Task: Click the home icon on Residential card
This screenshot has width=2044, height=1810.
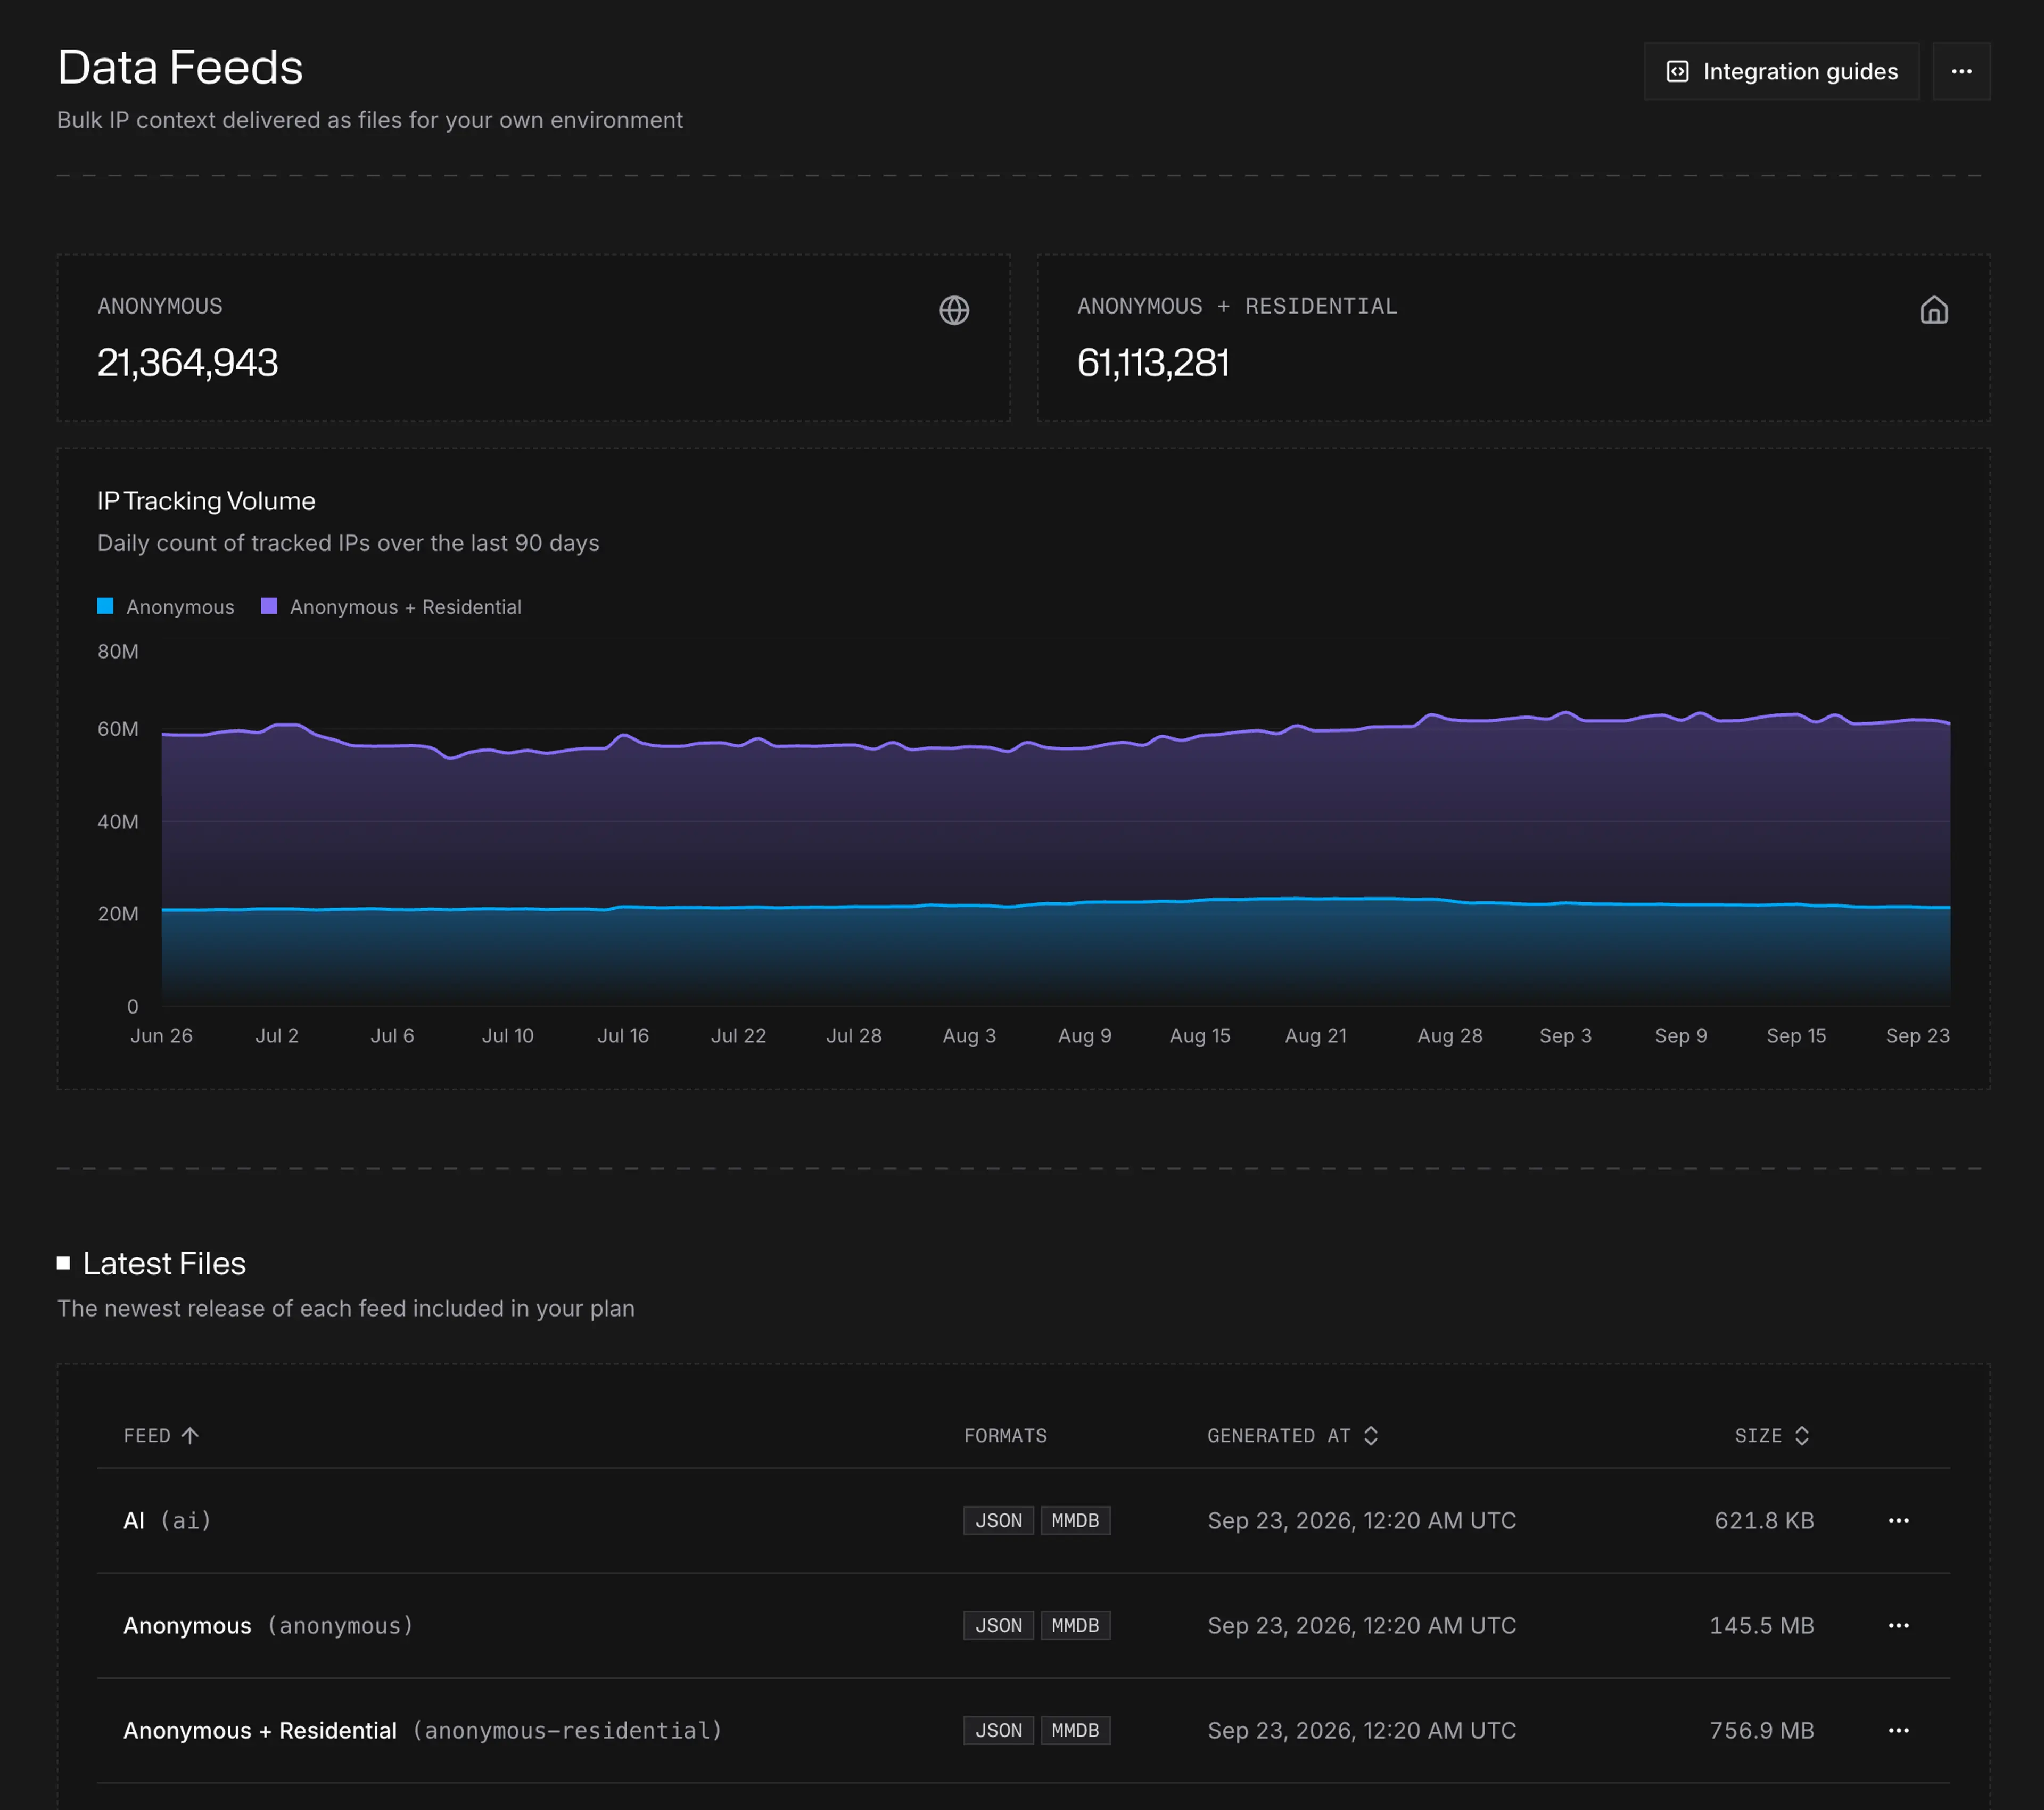Action: (x=1934, y=310)
